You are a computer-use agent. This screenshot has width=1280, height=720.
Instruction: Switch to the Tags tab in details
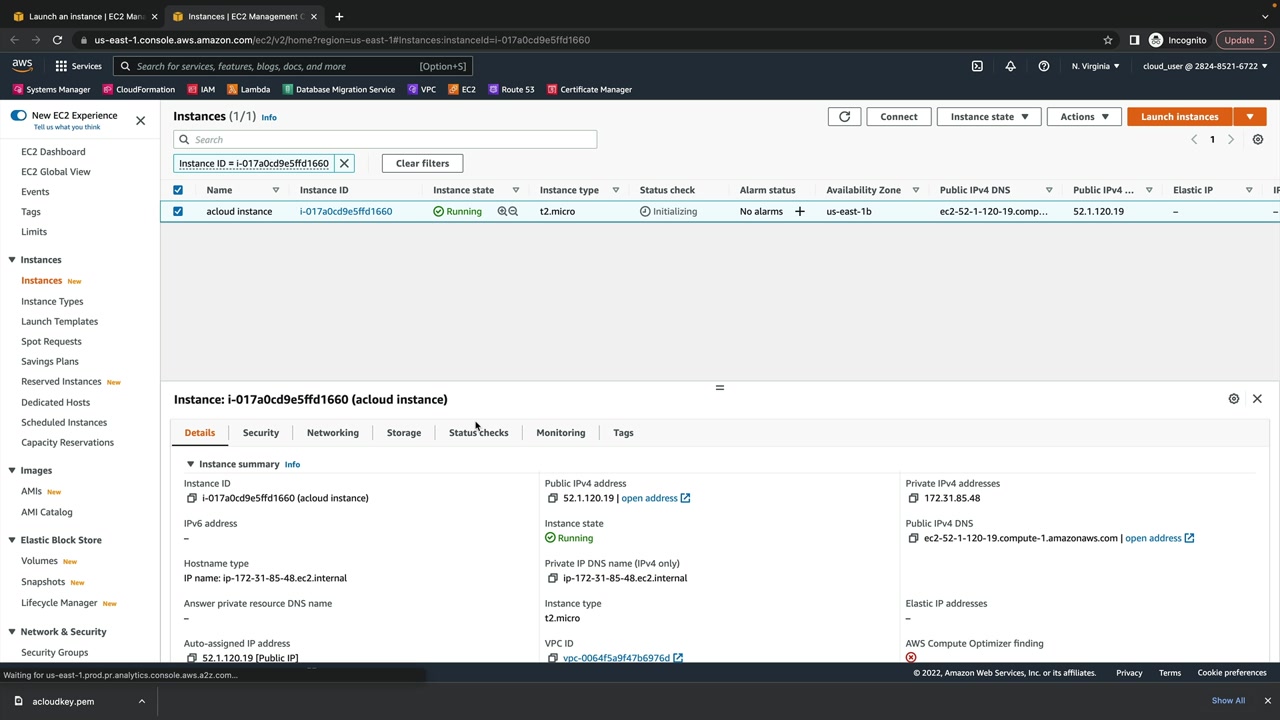(x=623, y=433)
